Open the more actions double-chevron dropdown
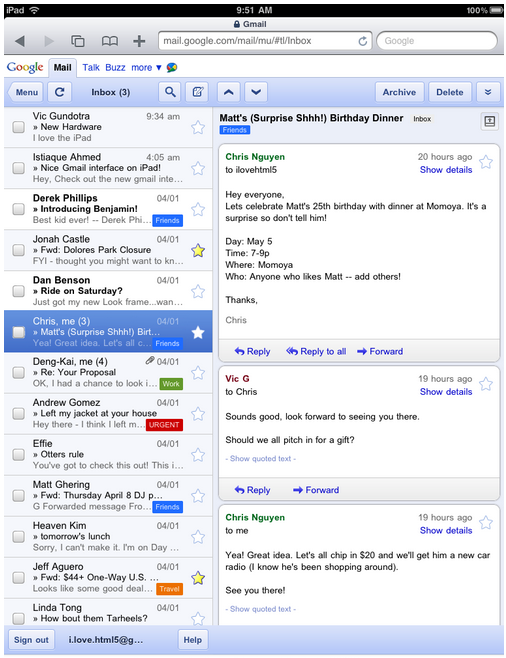The width and height of the screenshot is (506, 658). pos(488,92)
